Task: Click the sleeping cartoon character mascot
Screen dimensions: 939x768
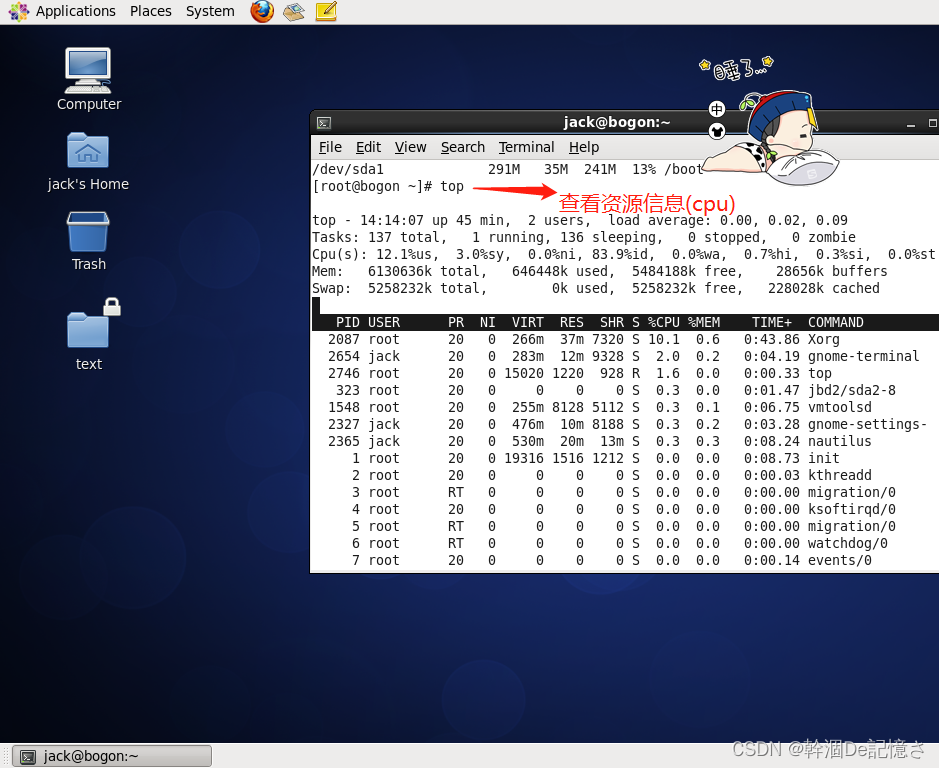Action: pos(773,139)
